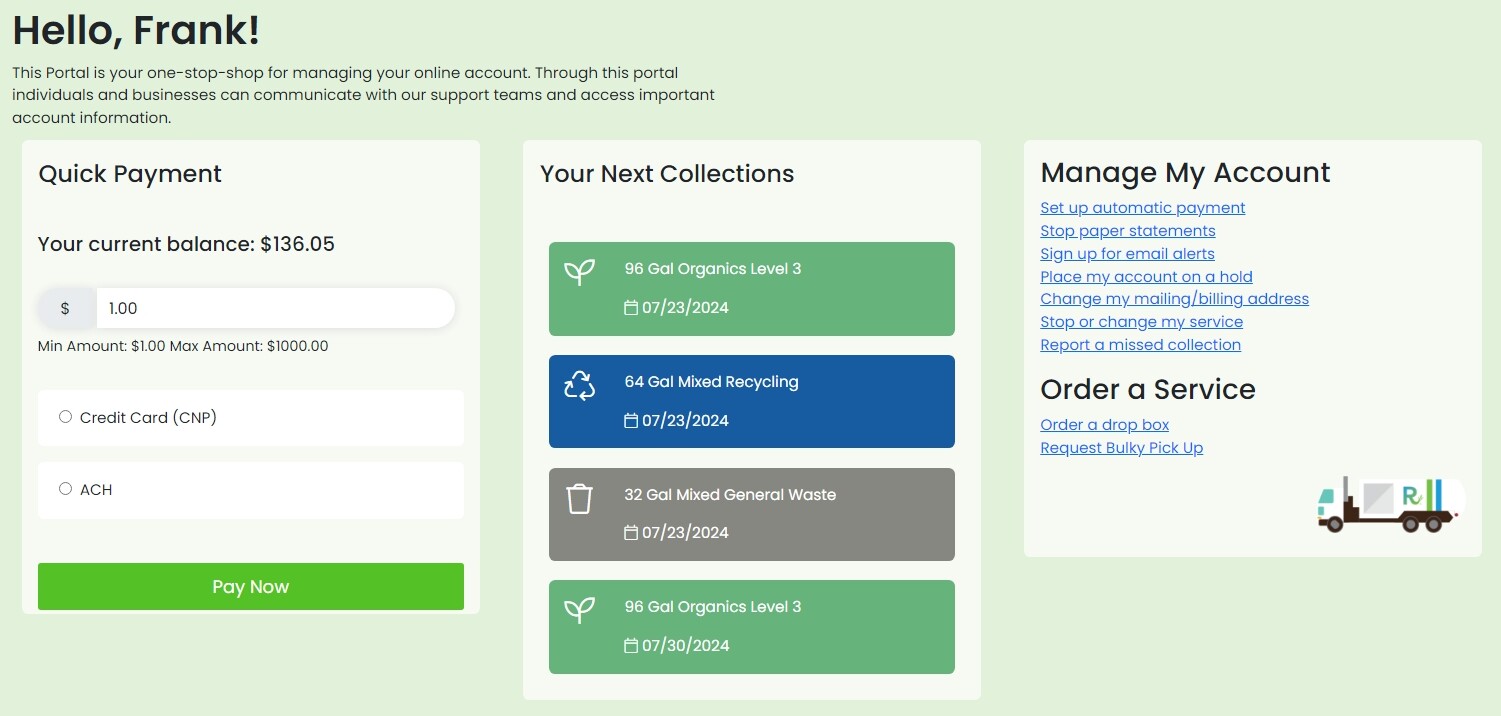Click the recycling arrows icon on the blue card
Image resolution: width=1501 pixels, height=716 pixels.
tap(580, 386)
